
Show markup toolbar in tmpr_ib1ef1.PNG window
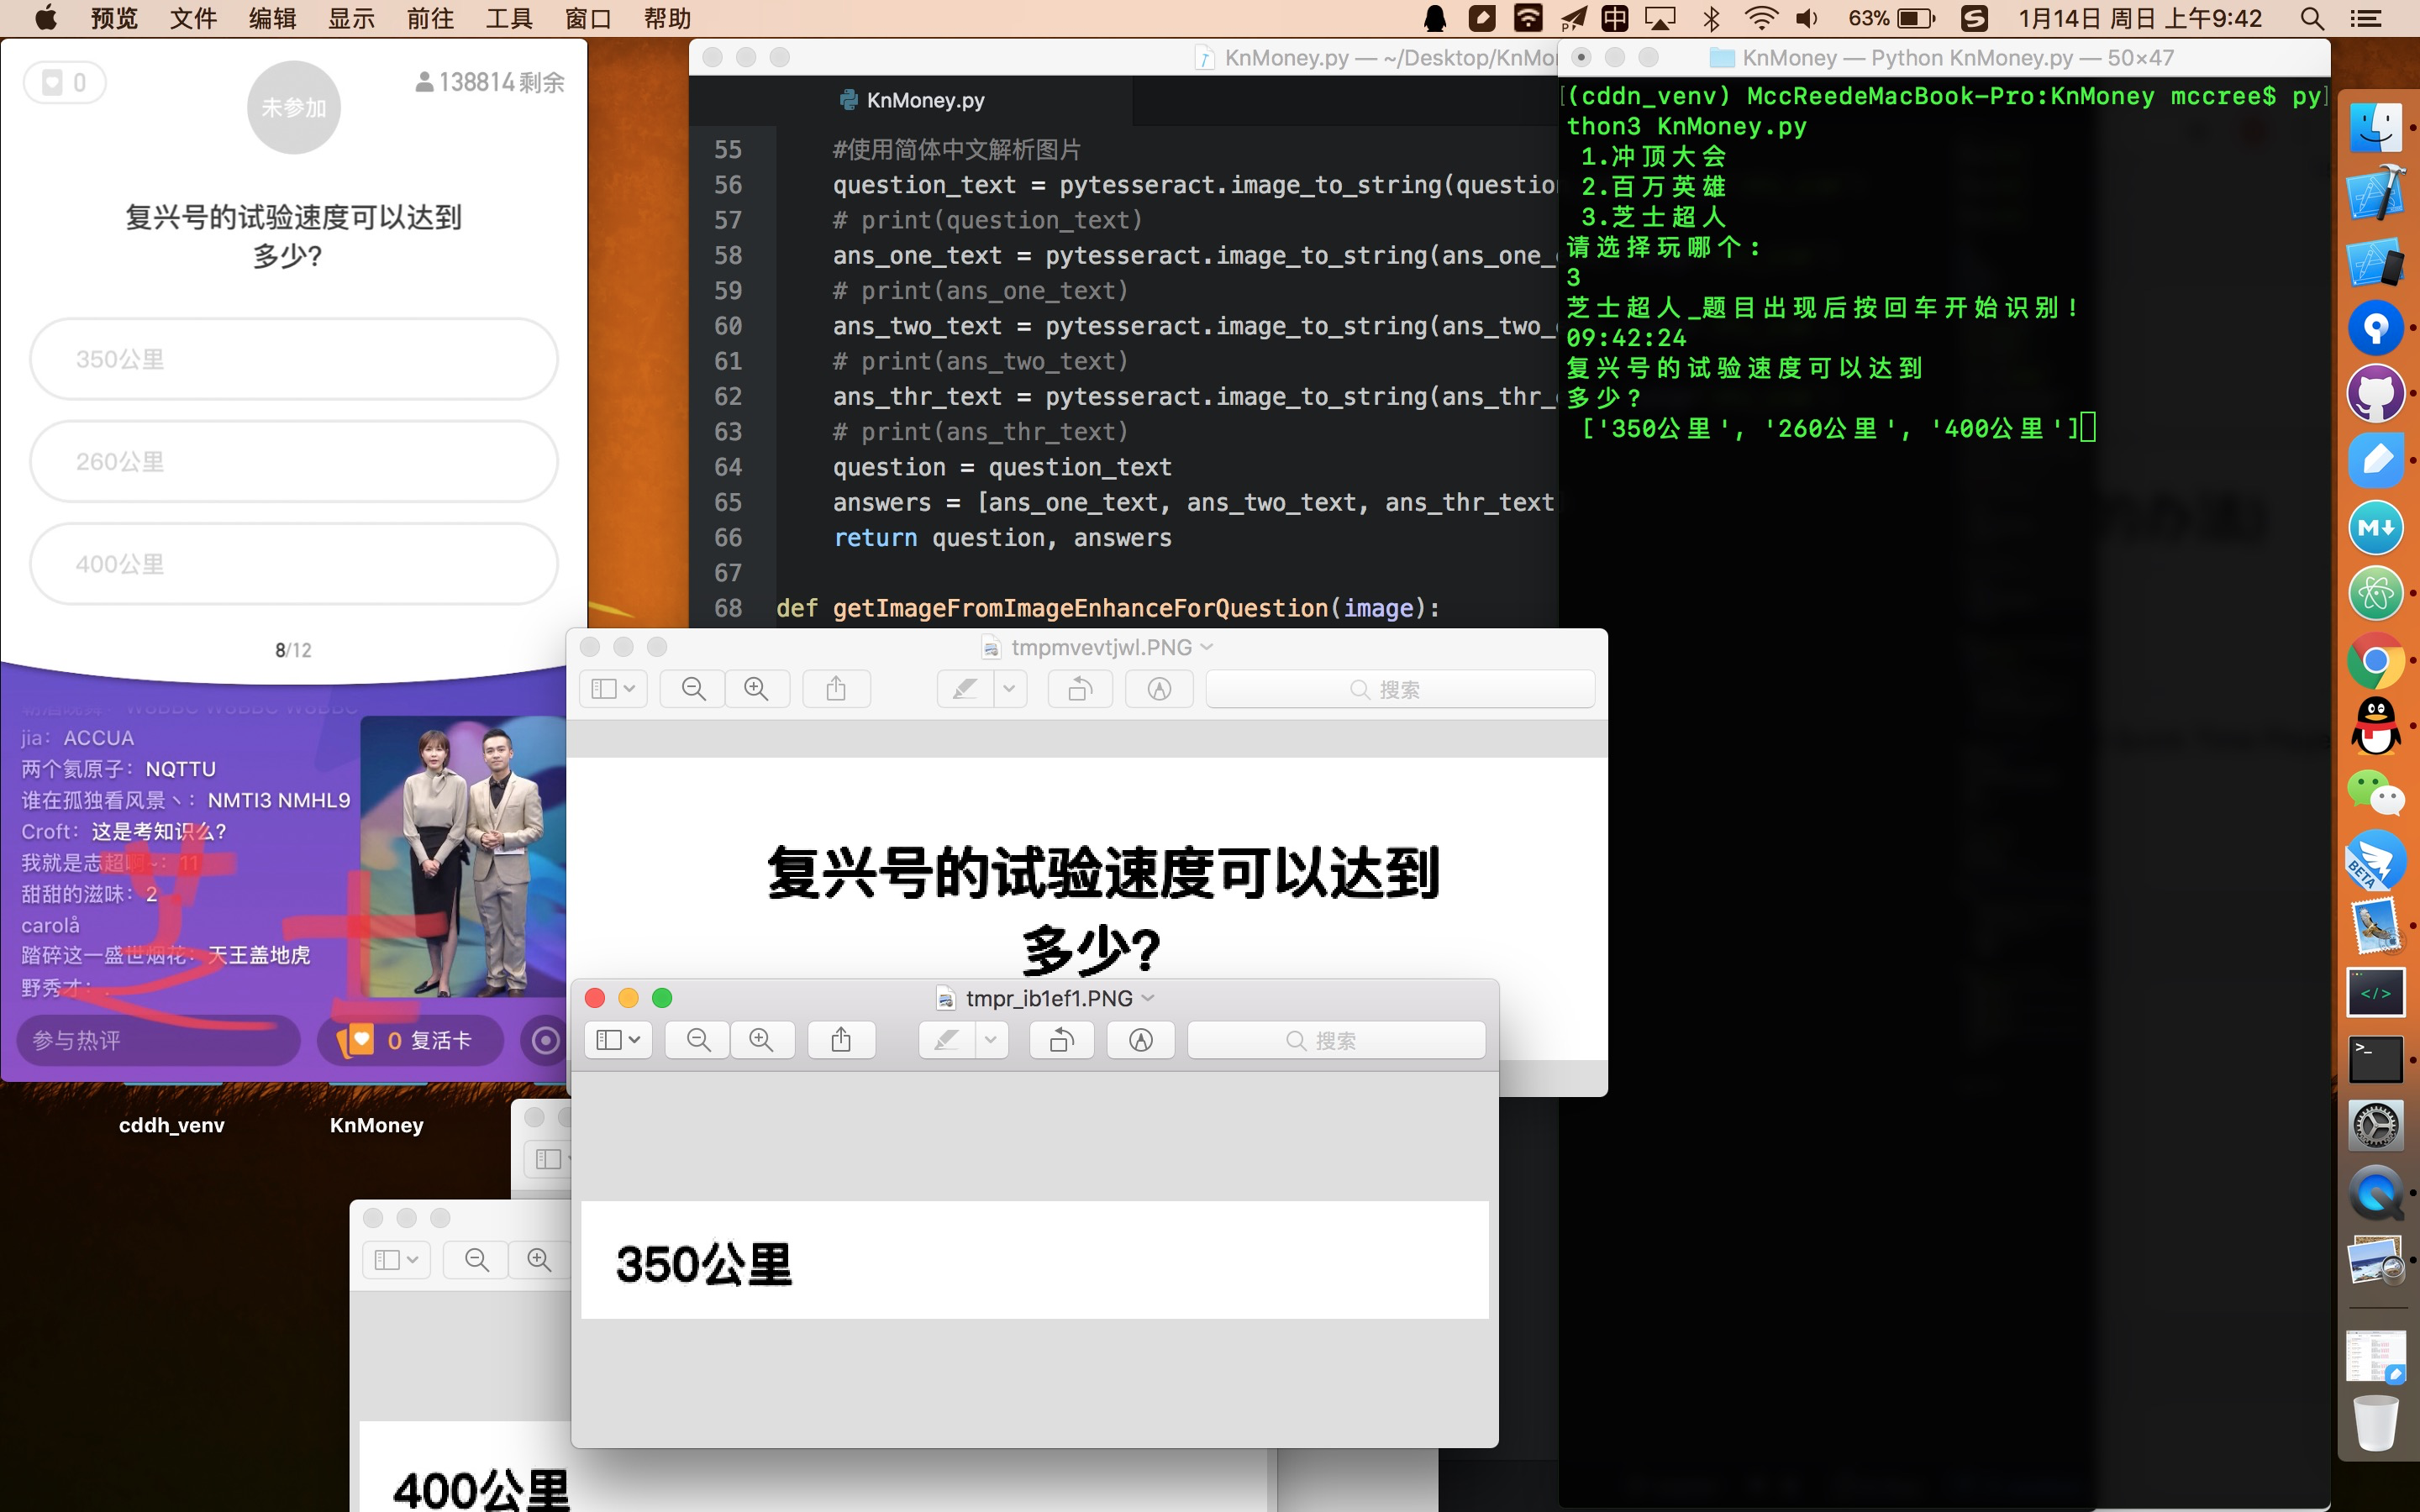1140,1040
